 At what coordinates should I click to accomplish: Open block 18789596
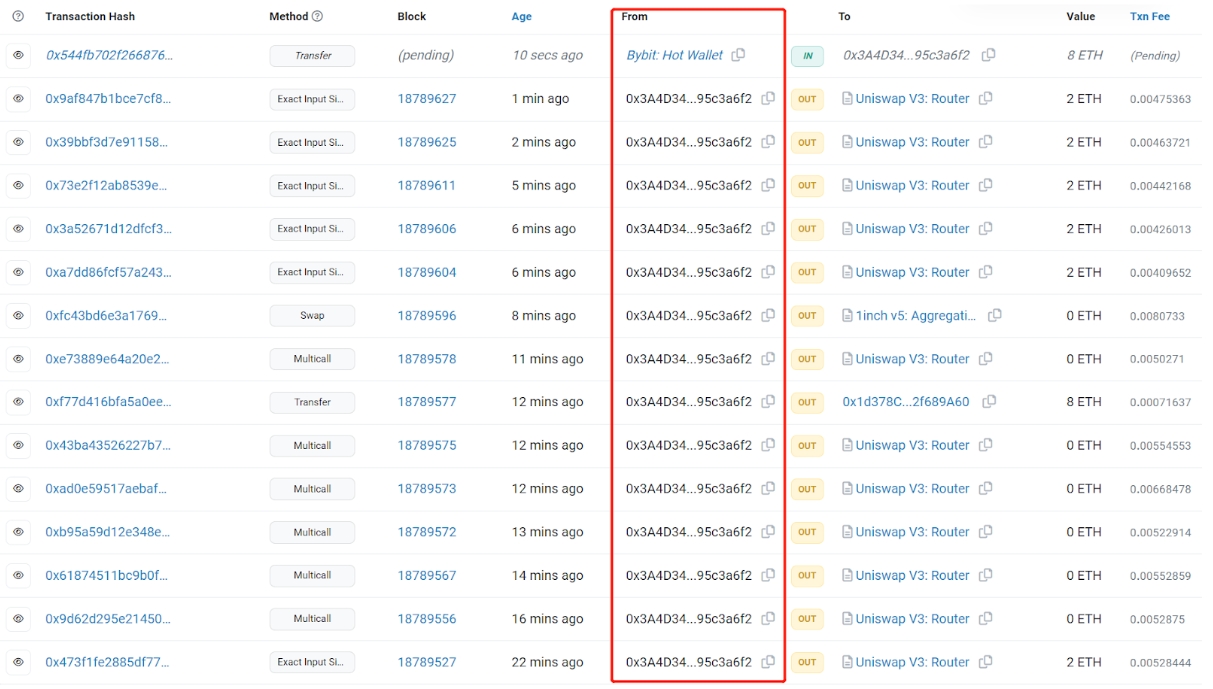tap(427, 316)
